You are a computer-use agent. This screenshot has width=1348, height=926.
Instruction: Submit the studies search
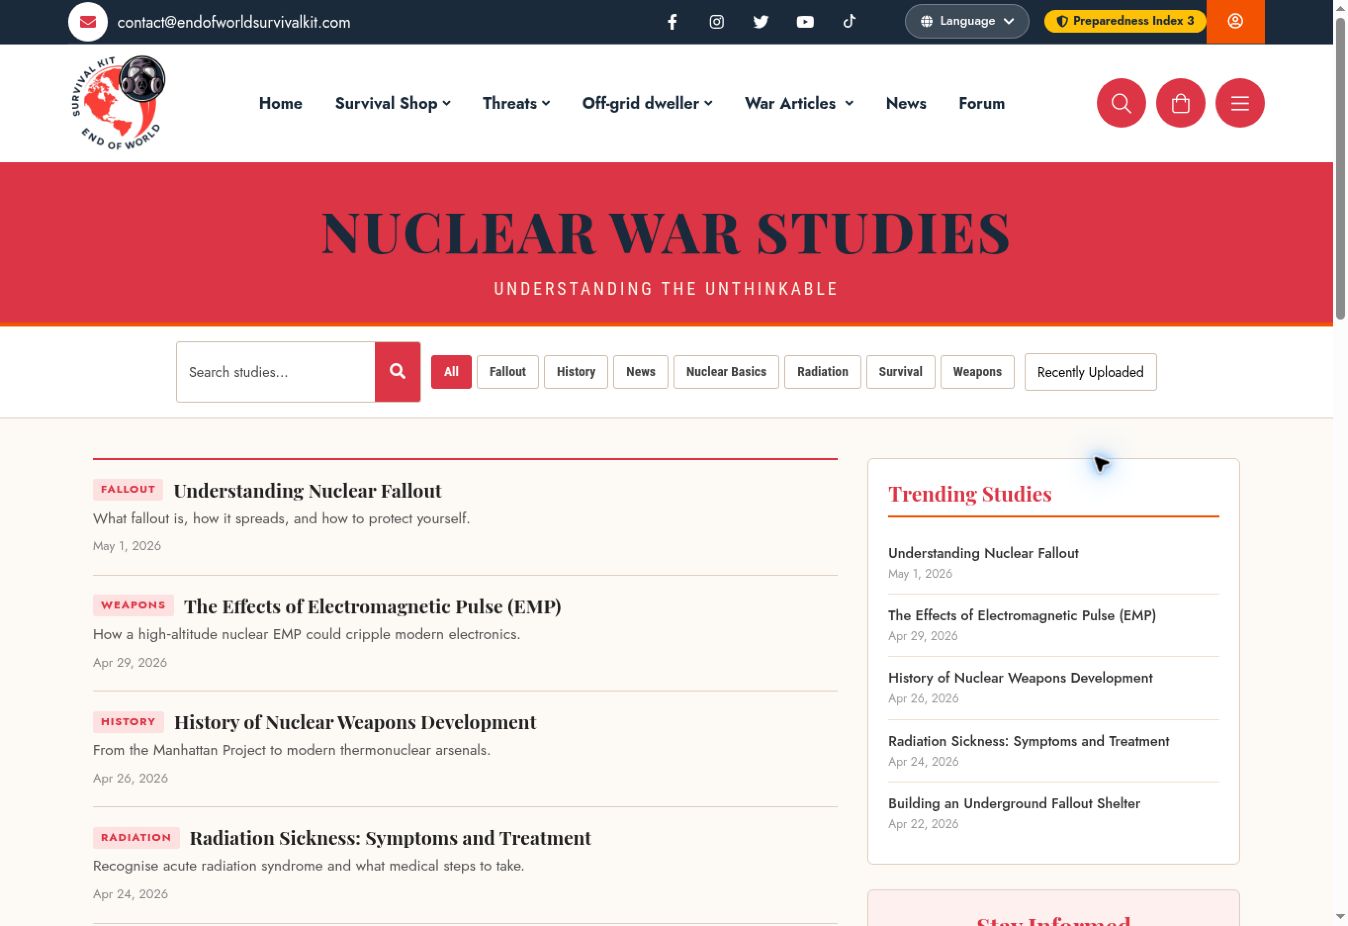[x=398, y=372]
